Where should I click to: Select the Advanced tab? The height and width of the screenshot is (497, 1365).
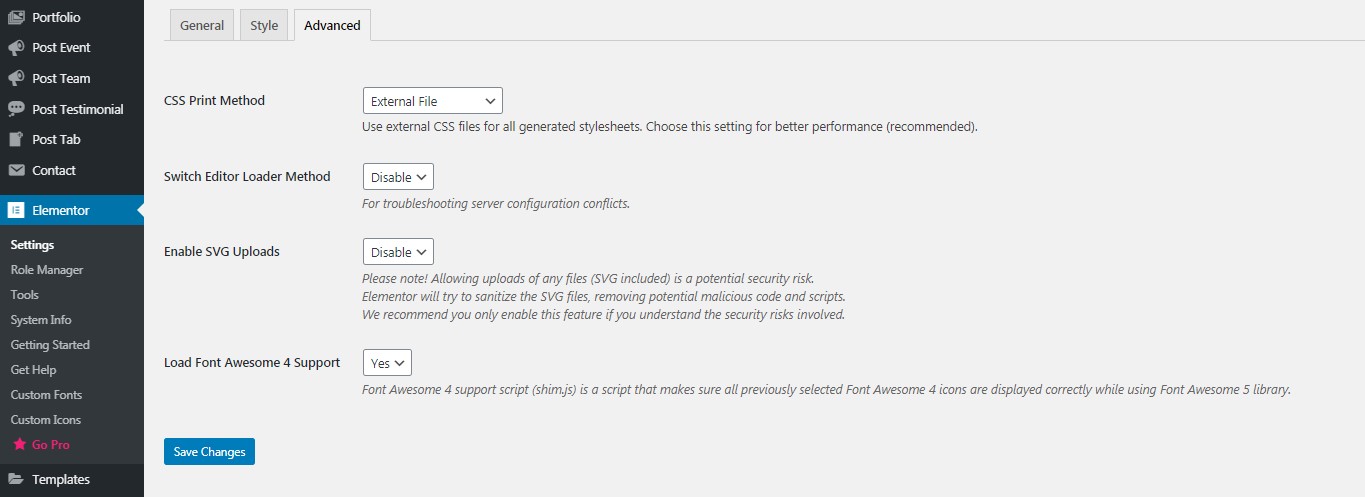332,25
